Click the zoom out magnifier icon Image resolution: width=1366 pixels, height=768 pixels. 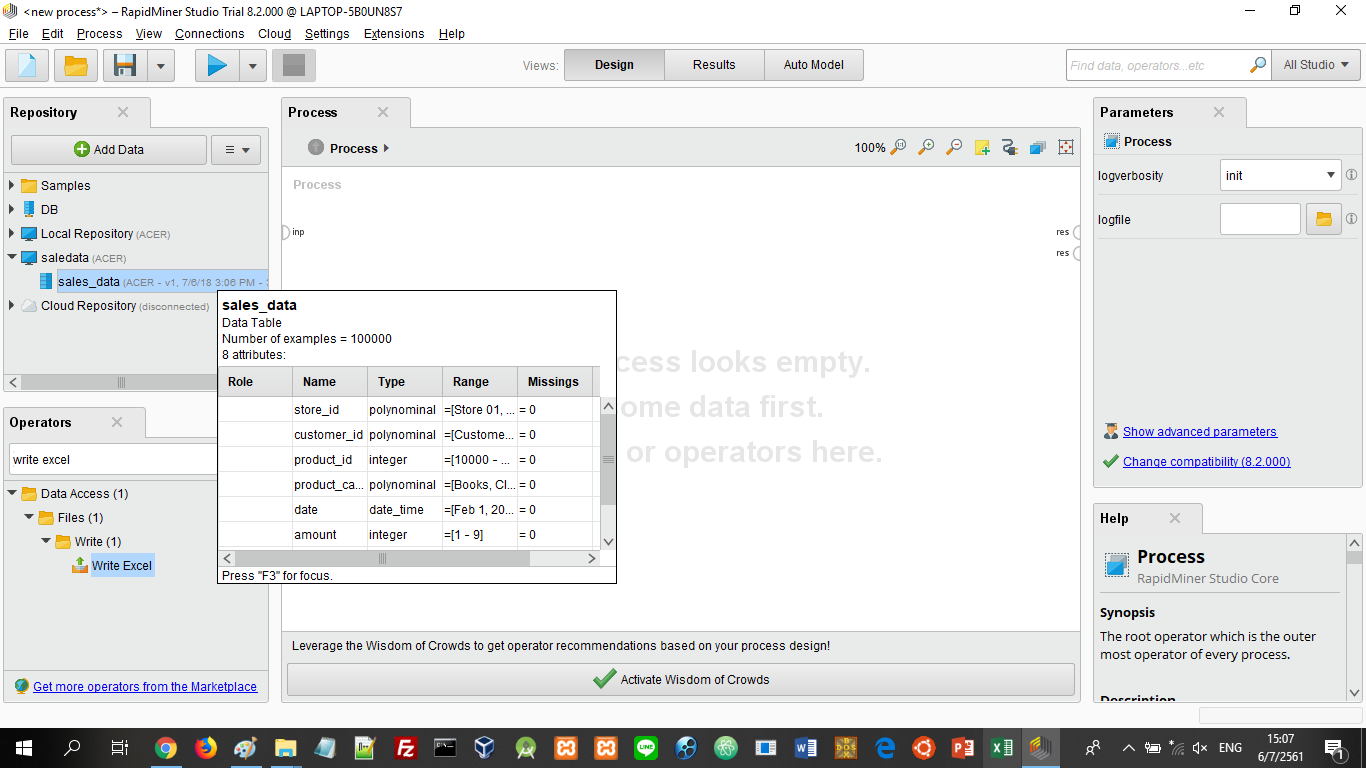click(954, 147)
